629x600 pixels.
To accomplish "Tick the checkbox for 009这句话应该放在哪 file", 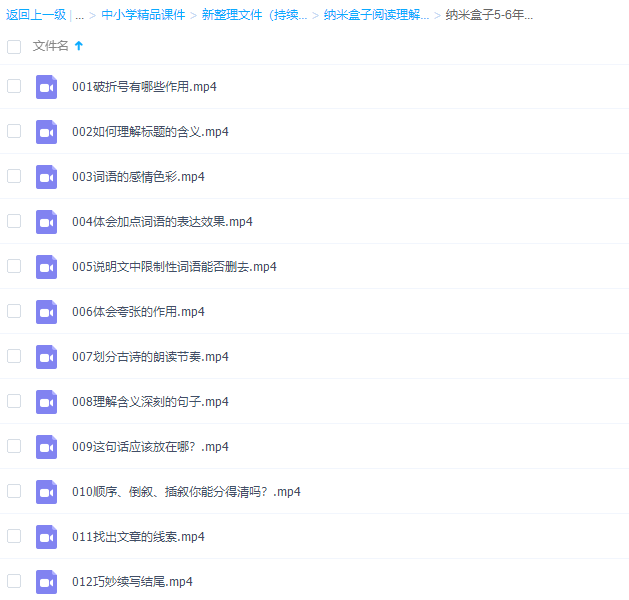I will coord(14,446).
